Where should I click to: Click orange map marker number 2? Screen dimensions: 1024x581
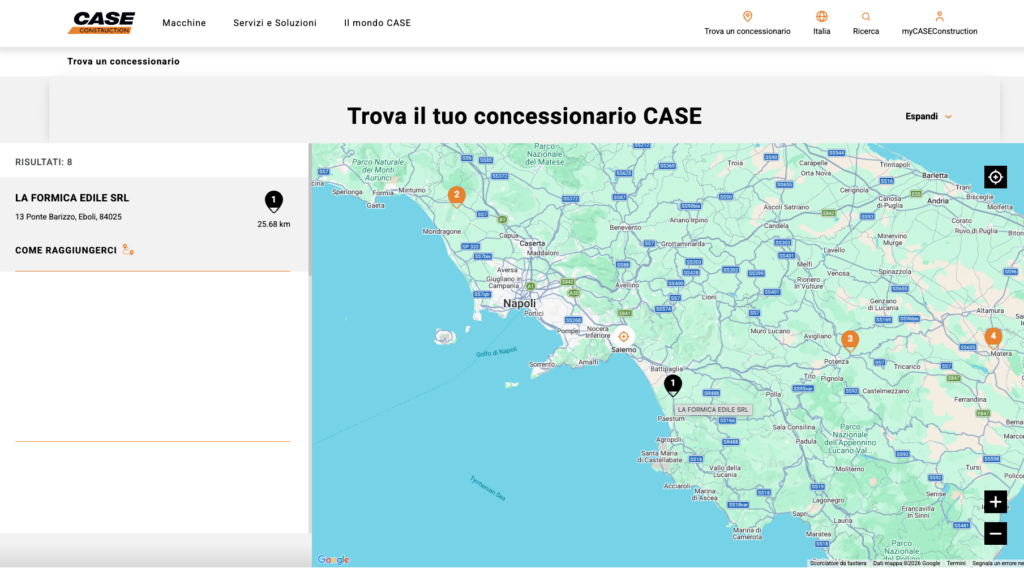(x=456, y=196)
